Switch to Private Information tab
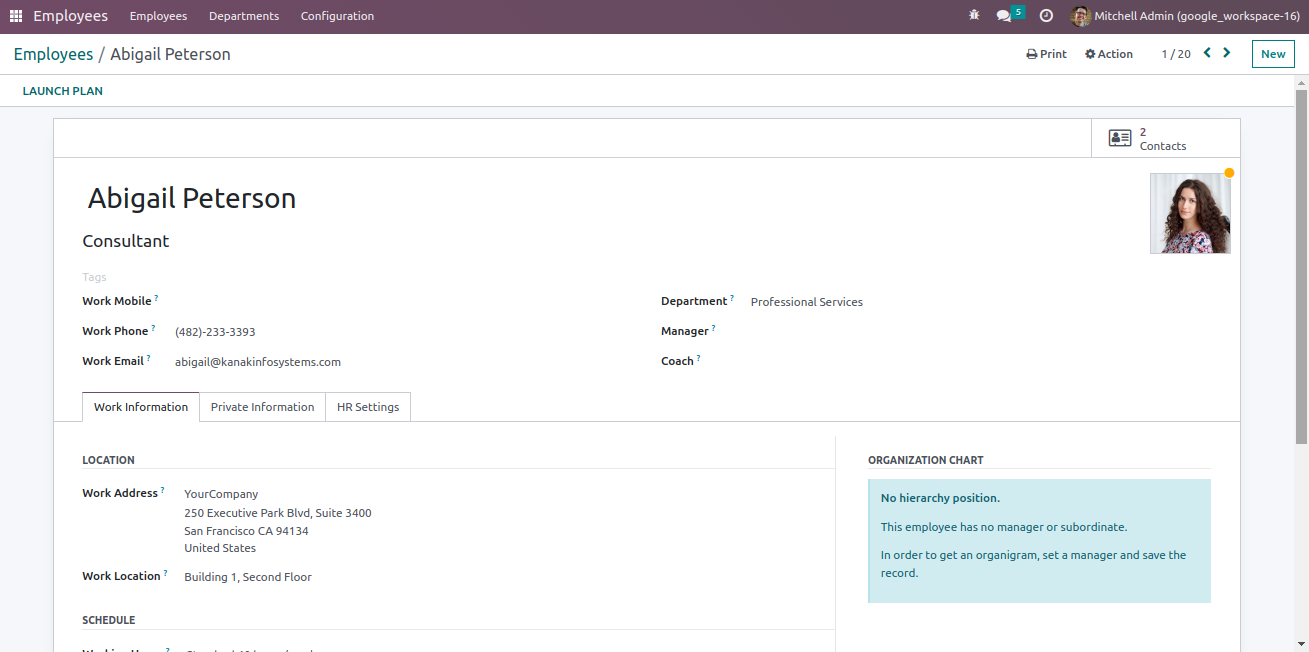1309x652 pixels. 262,407
